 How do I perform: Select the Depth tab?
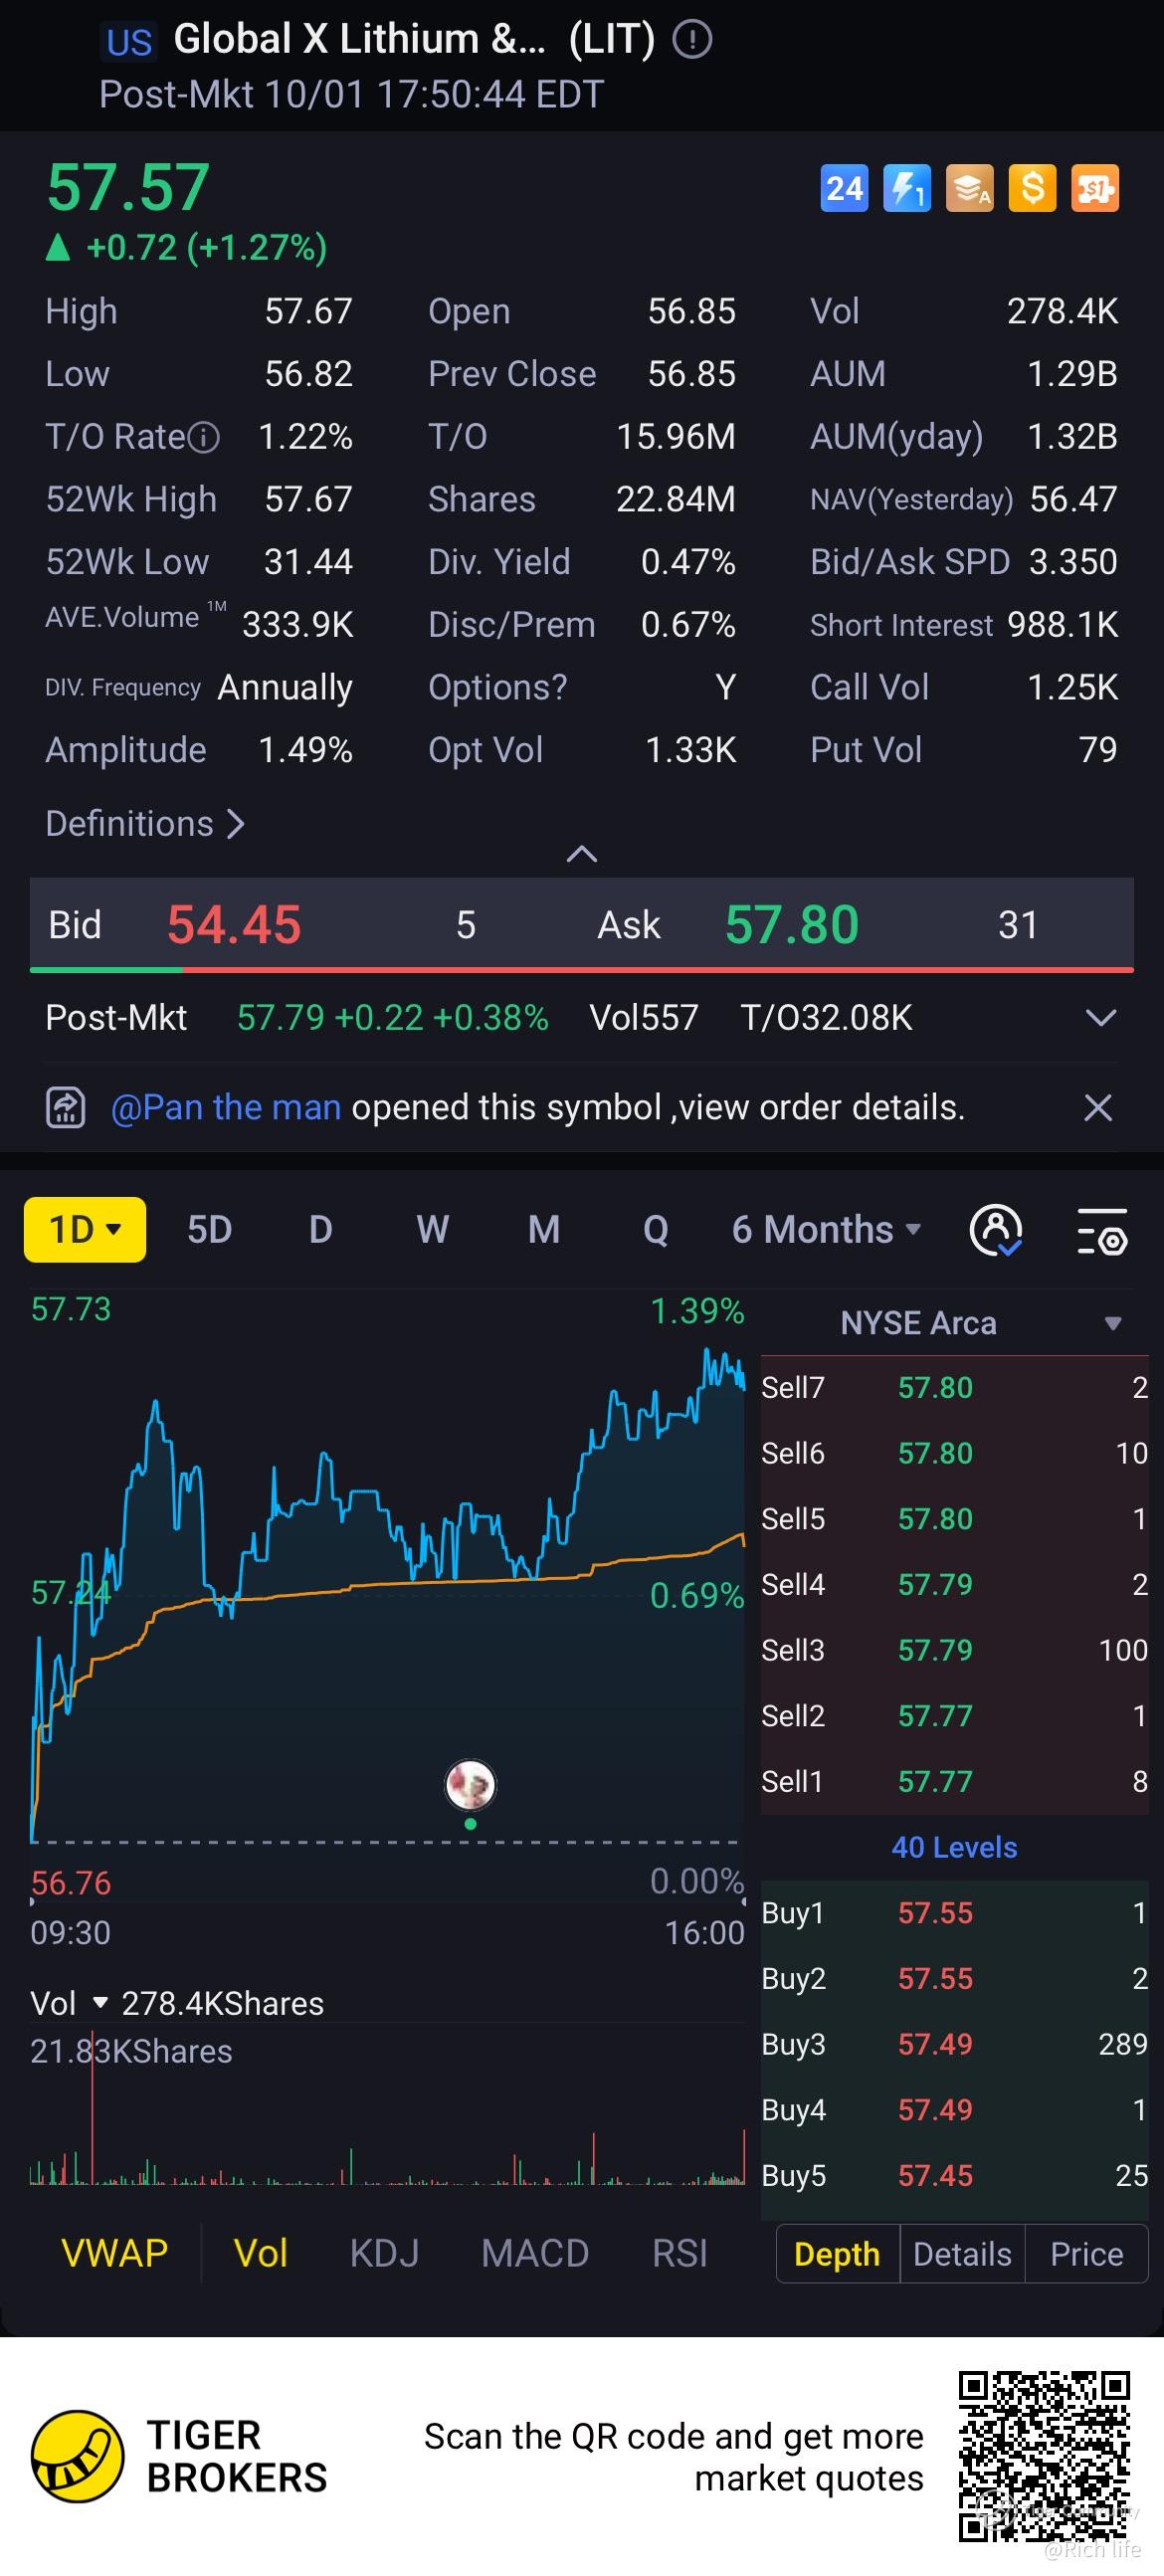coord(837,2254)
